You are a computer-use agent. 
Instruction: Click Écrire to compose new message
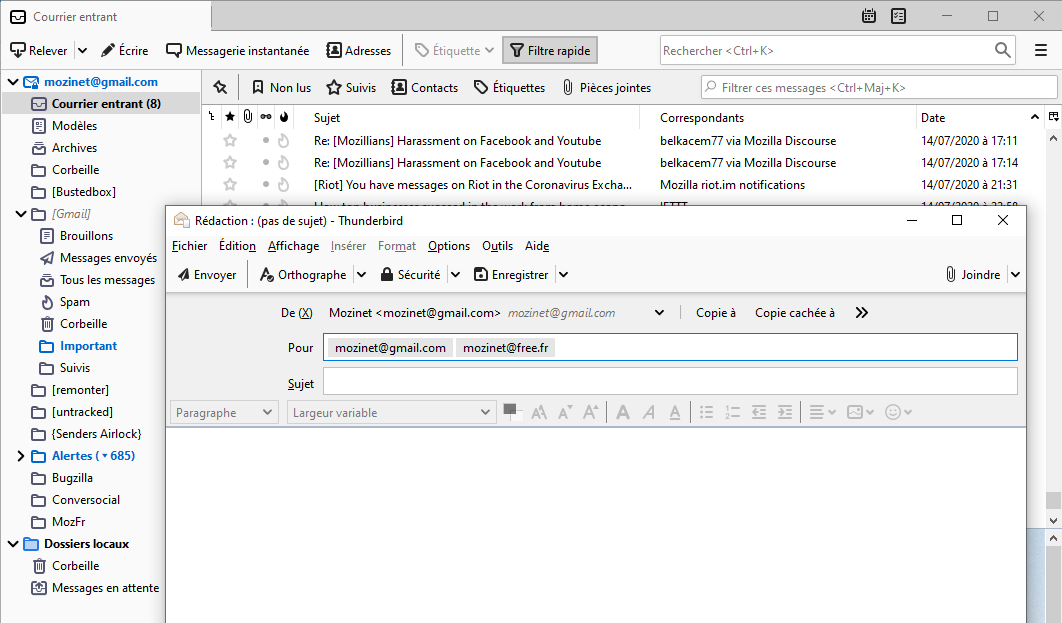click(125, 51)
